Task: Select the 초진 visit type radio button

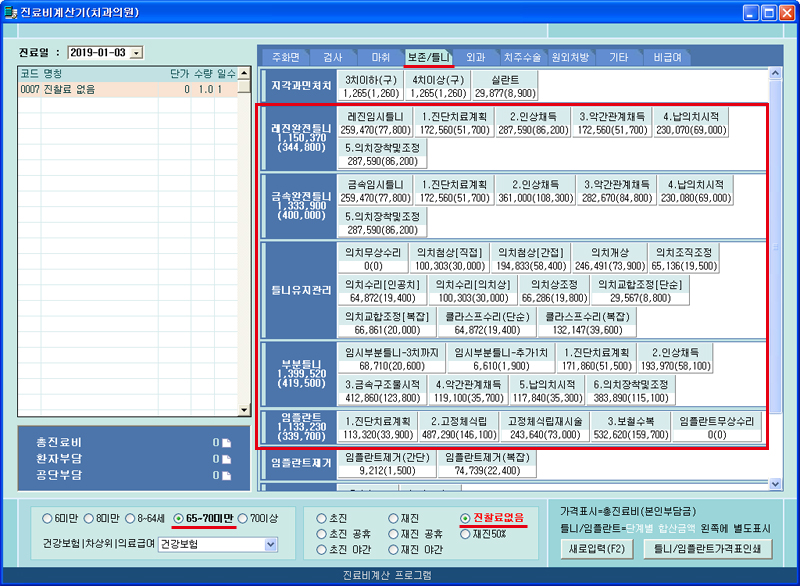Action: [320, 518]
